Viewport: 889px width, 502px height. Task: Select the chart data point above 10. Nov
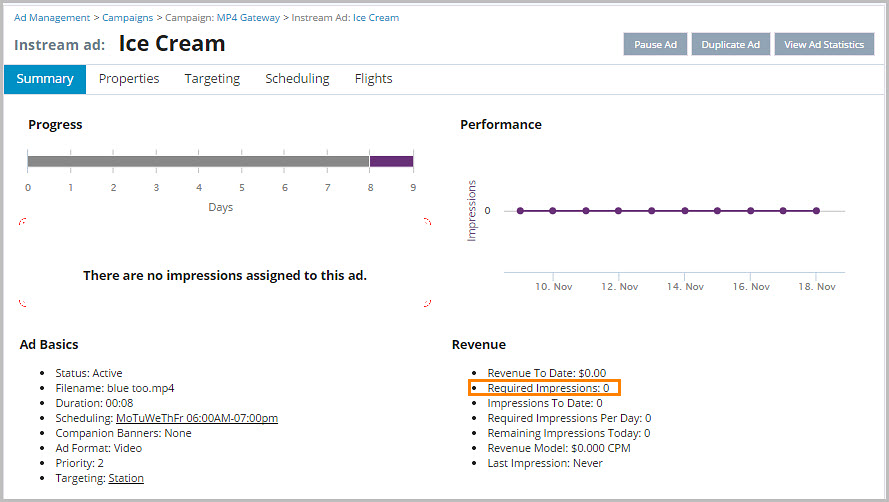pos(553,211)
